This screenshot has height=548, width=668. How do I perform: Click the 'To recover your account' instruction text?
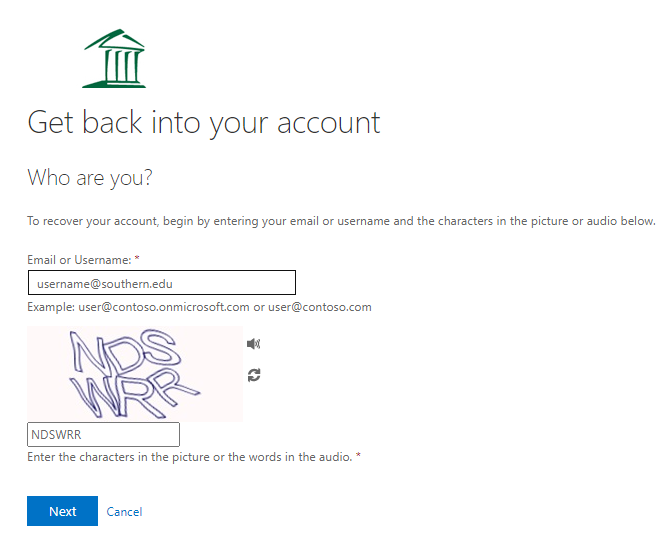341,221
